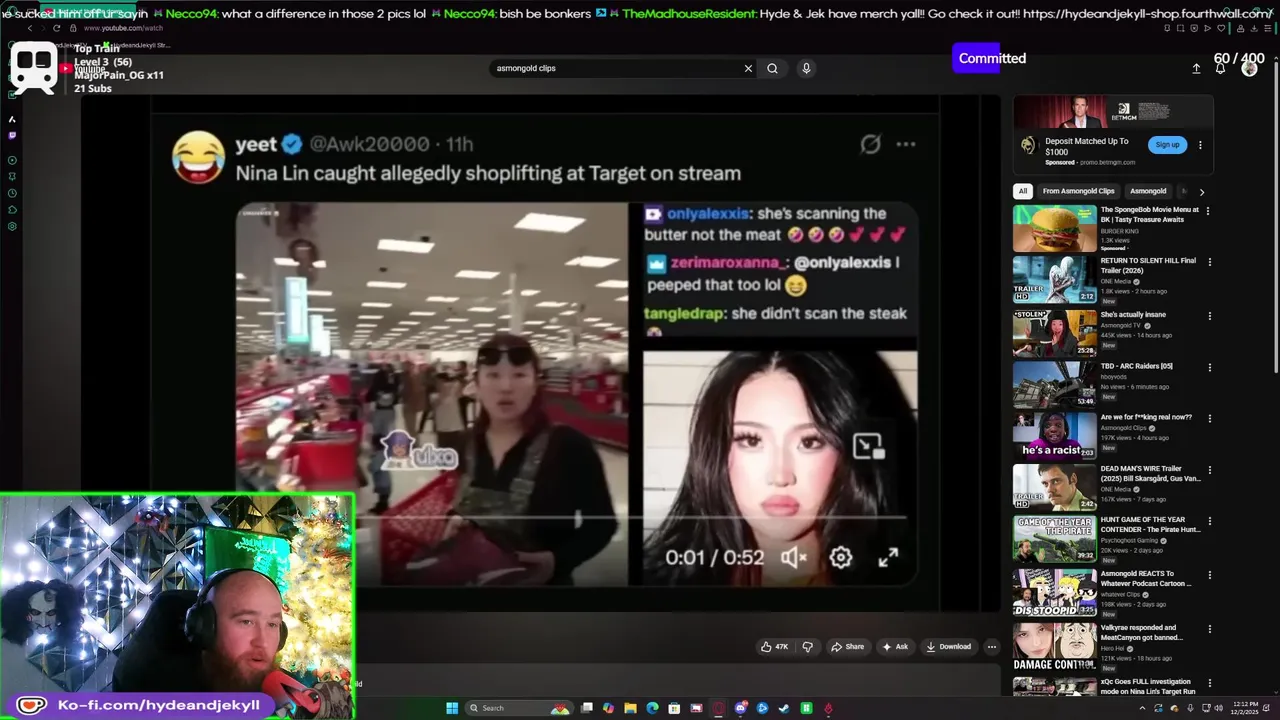Screen dimensions: 1280x720
Task: Open options for Dead Man's Wire trailer
Action: coord(1210,470)
